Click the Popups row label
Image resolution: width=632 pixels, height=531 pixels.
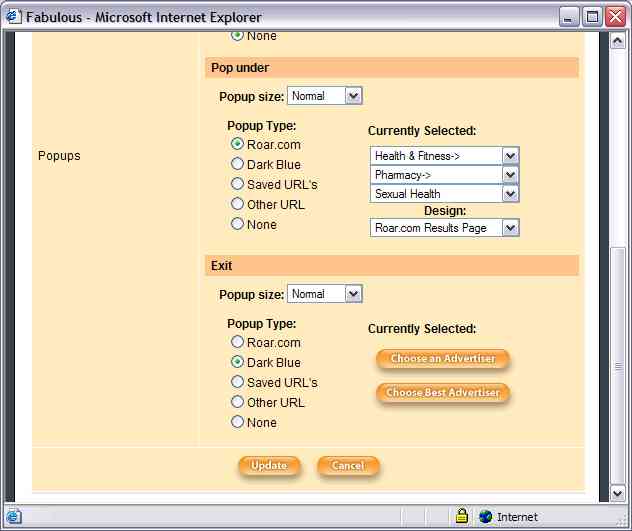[59, 156]
